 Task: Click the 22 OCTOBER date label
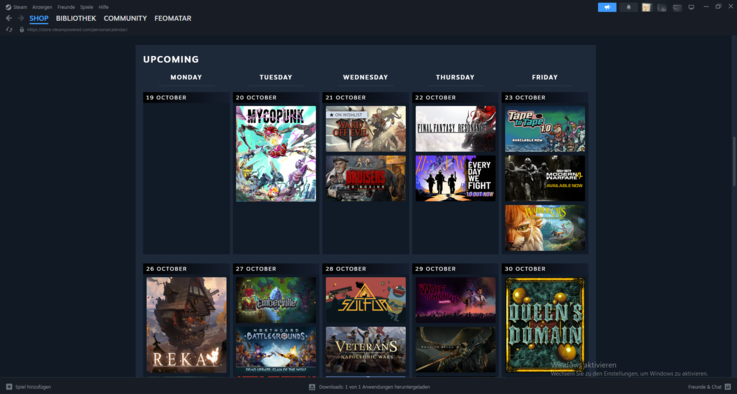pos(435,97)
